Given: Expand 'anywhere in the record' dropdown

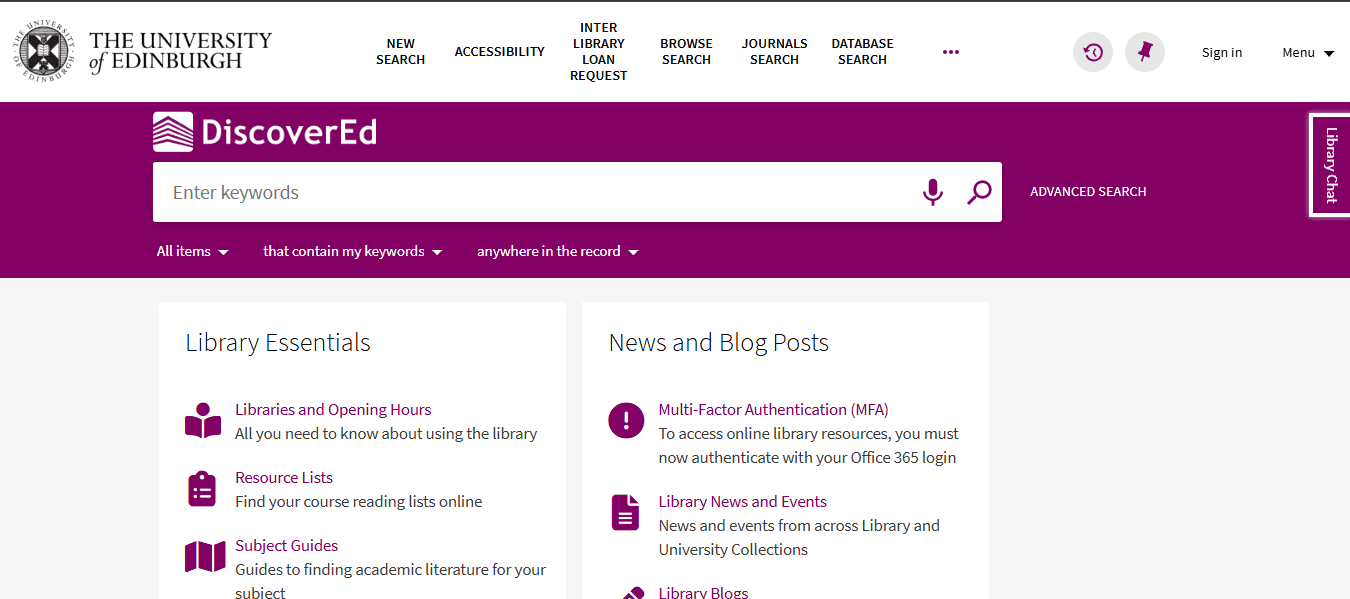Looking at the screenshot, I should point(558,252).
